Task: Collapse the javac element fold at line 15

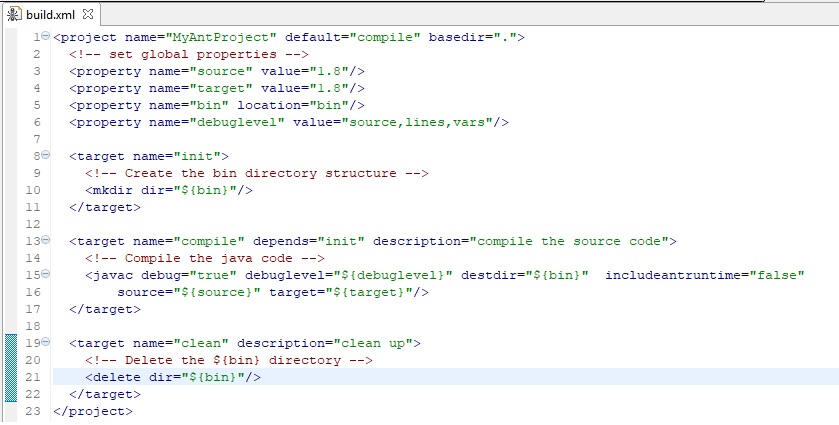Action: (x=45, y=274)
